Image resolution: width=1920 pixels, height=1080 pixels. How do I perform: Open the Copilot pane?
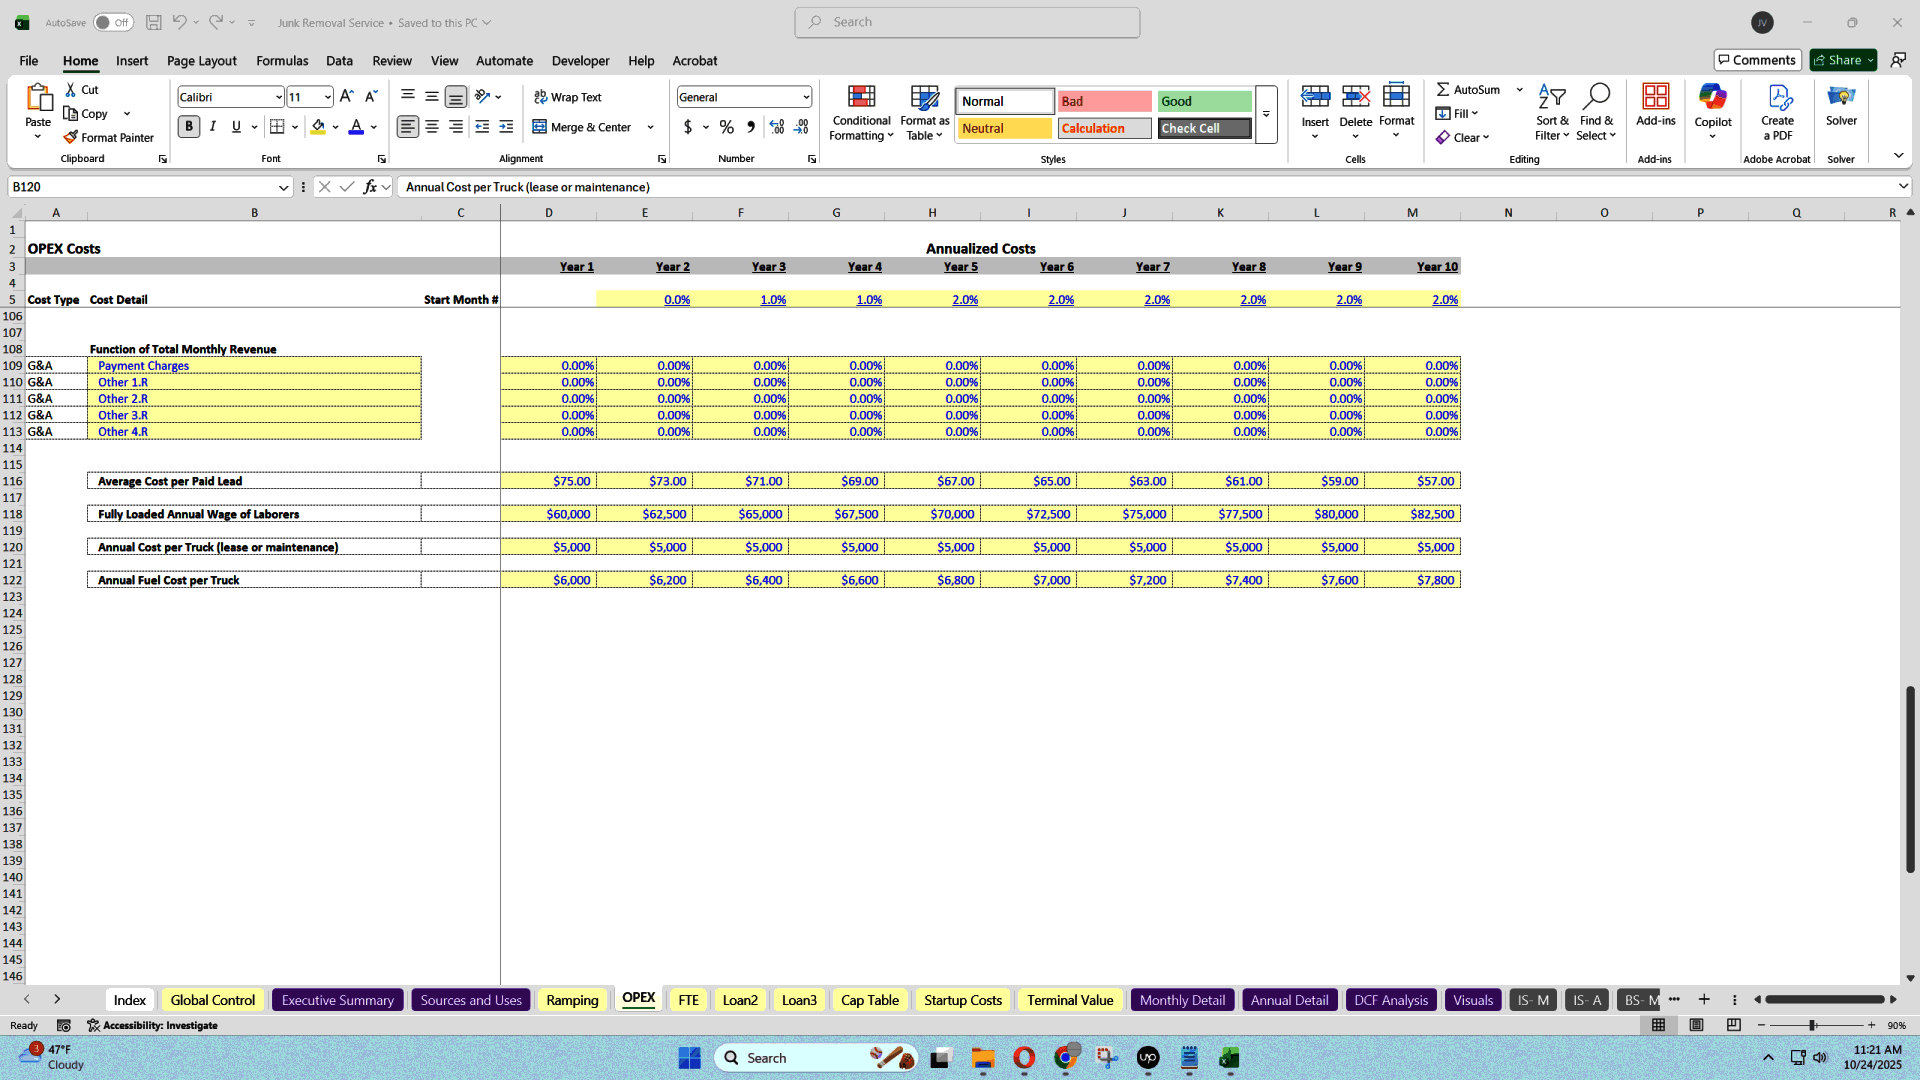point(1713,112)
